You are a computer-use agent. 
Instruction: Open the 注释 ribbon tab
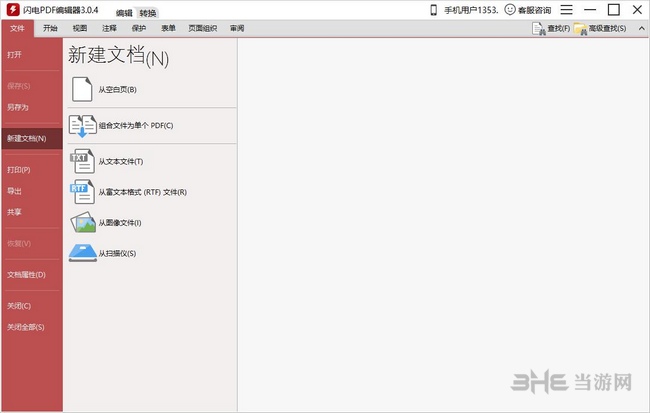pos(109,28)
